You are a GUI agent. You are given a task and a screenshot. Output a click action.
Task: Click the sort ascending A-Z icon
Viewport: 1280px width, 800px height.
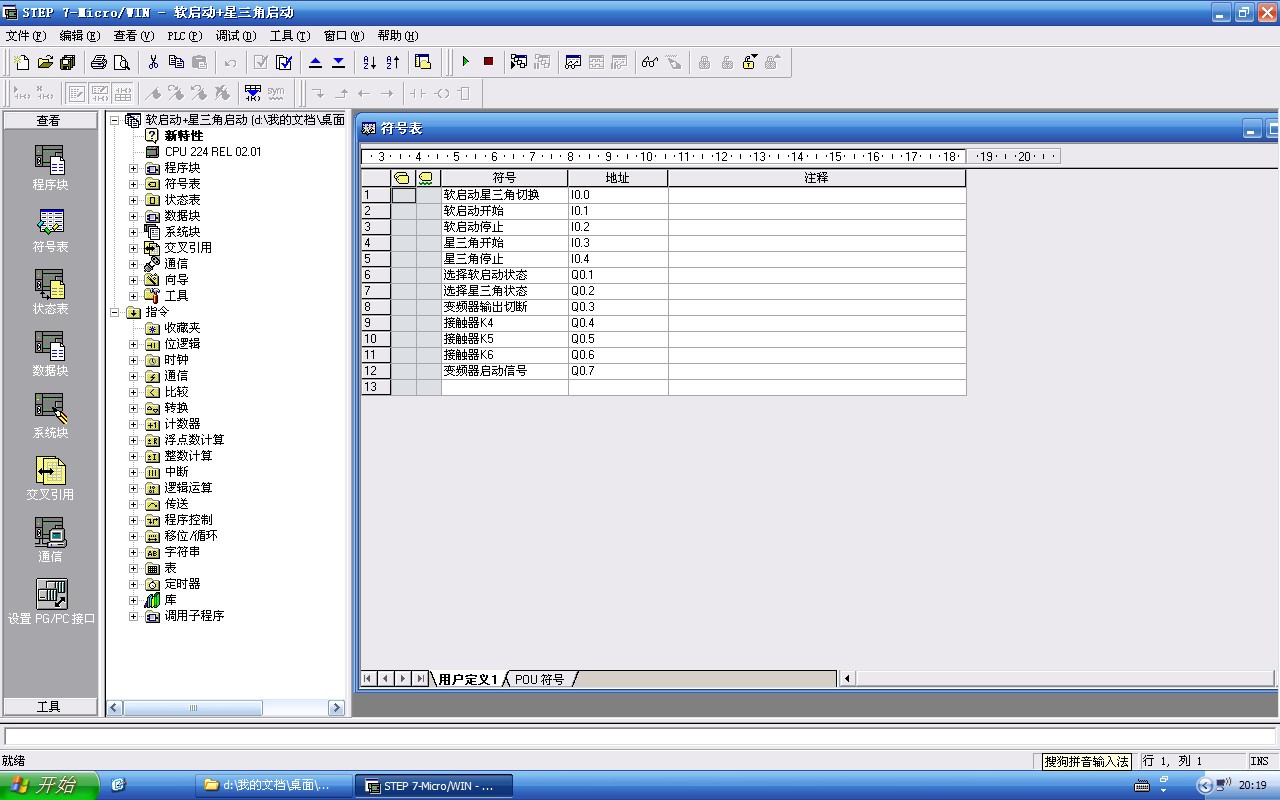(x=369, y=62)
